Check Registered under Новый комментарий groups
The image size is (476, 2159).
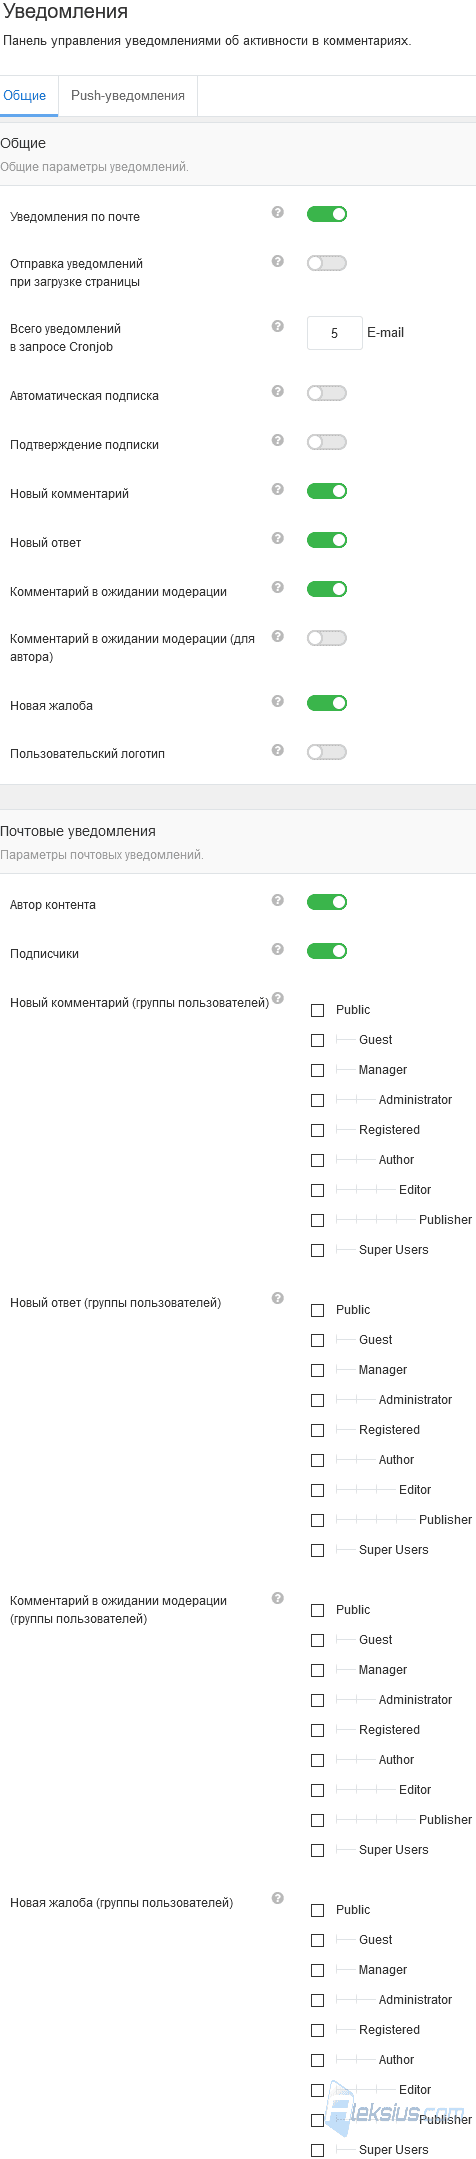[x=317, y=1130]
